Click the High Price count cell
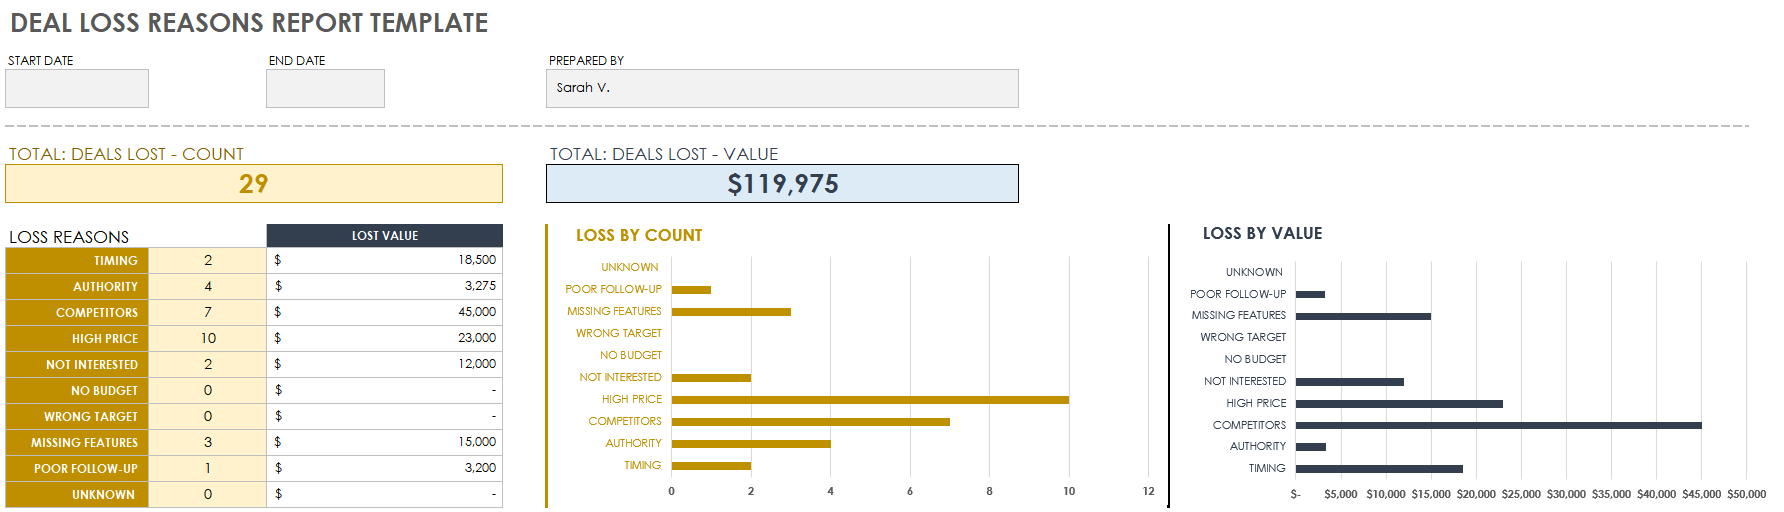 pyautogui.click(x=208, y=339)
